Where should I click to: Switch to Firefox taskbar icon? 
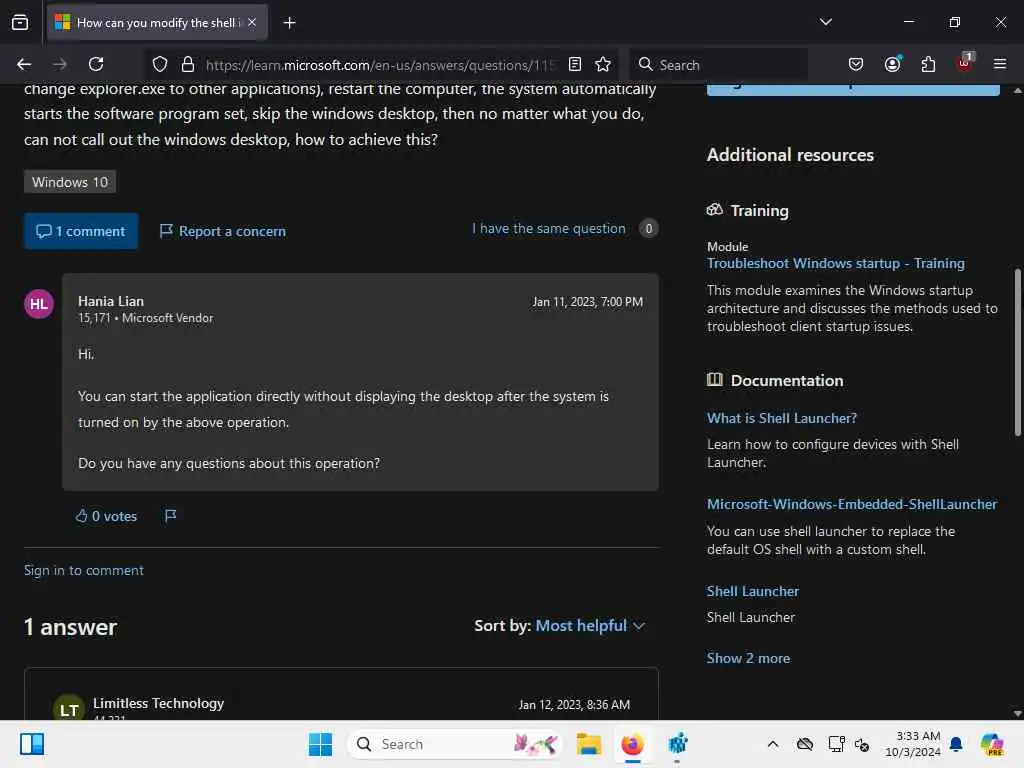pos(632,744)
